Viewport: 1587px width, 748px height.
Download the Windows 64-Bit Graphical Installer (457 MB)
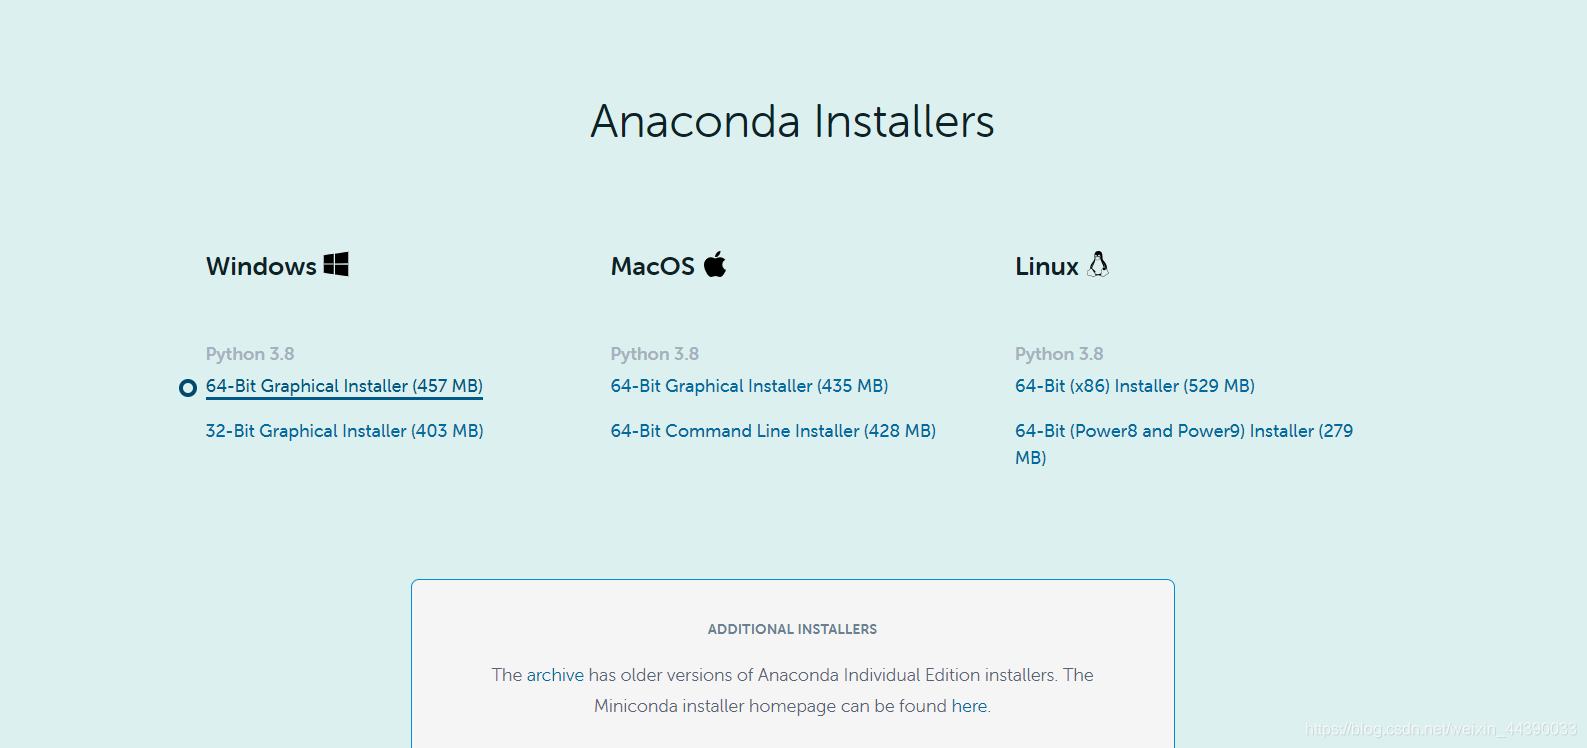point(343,386)
